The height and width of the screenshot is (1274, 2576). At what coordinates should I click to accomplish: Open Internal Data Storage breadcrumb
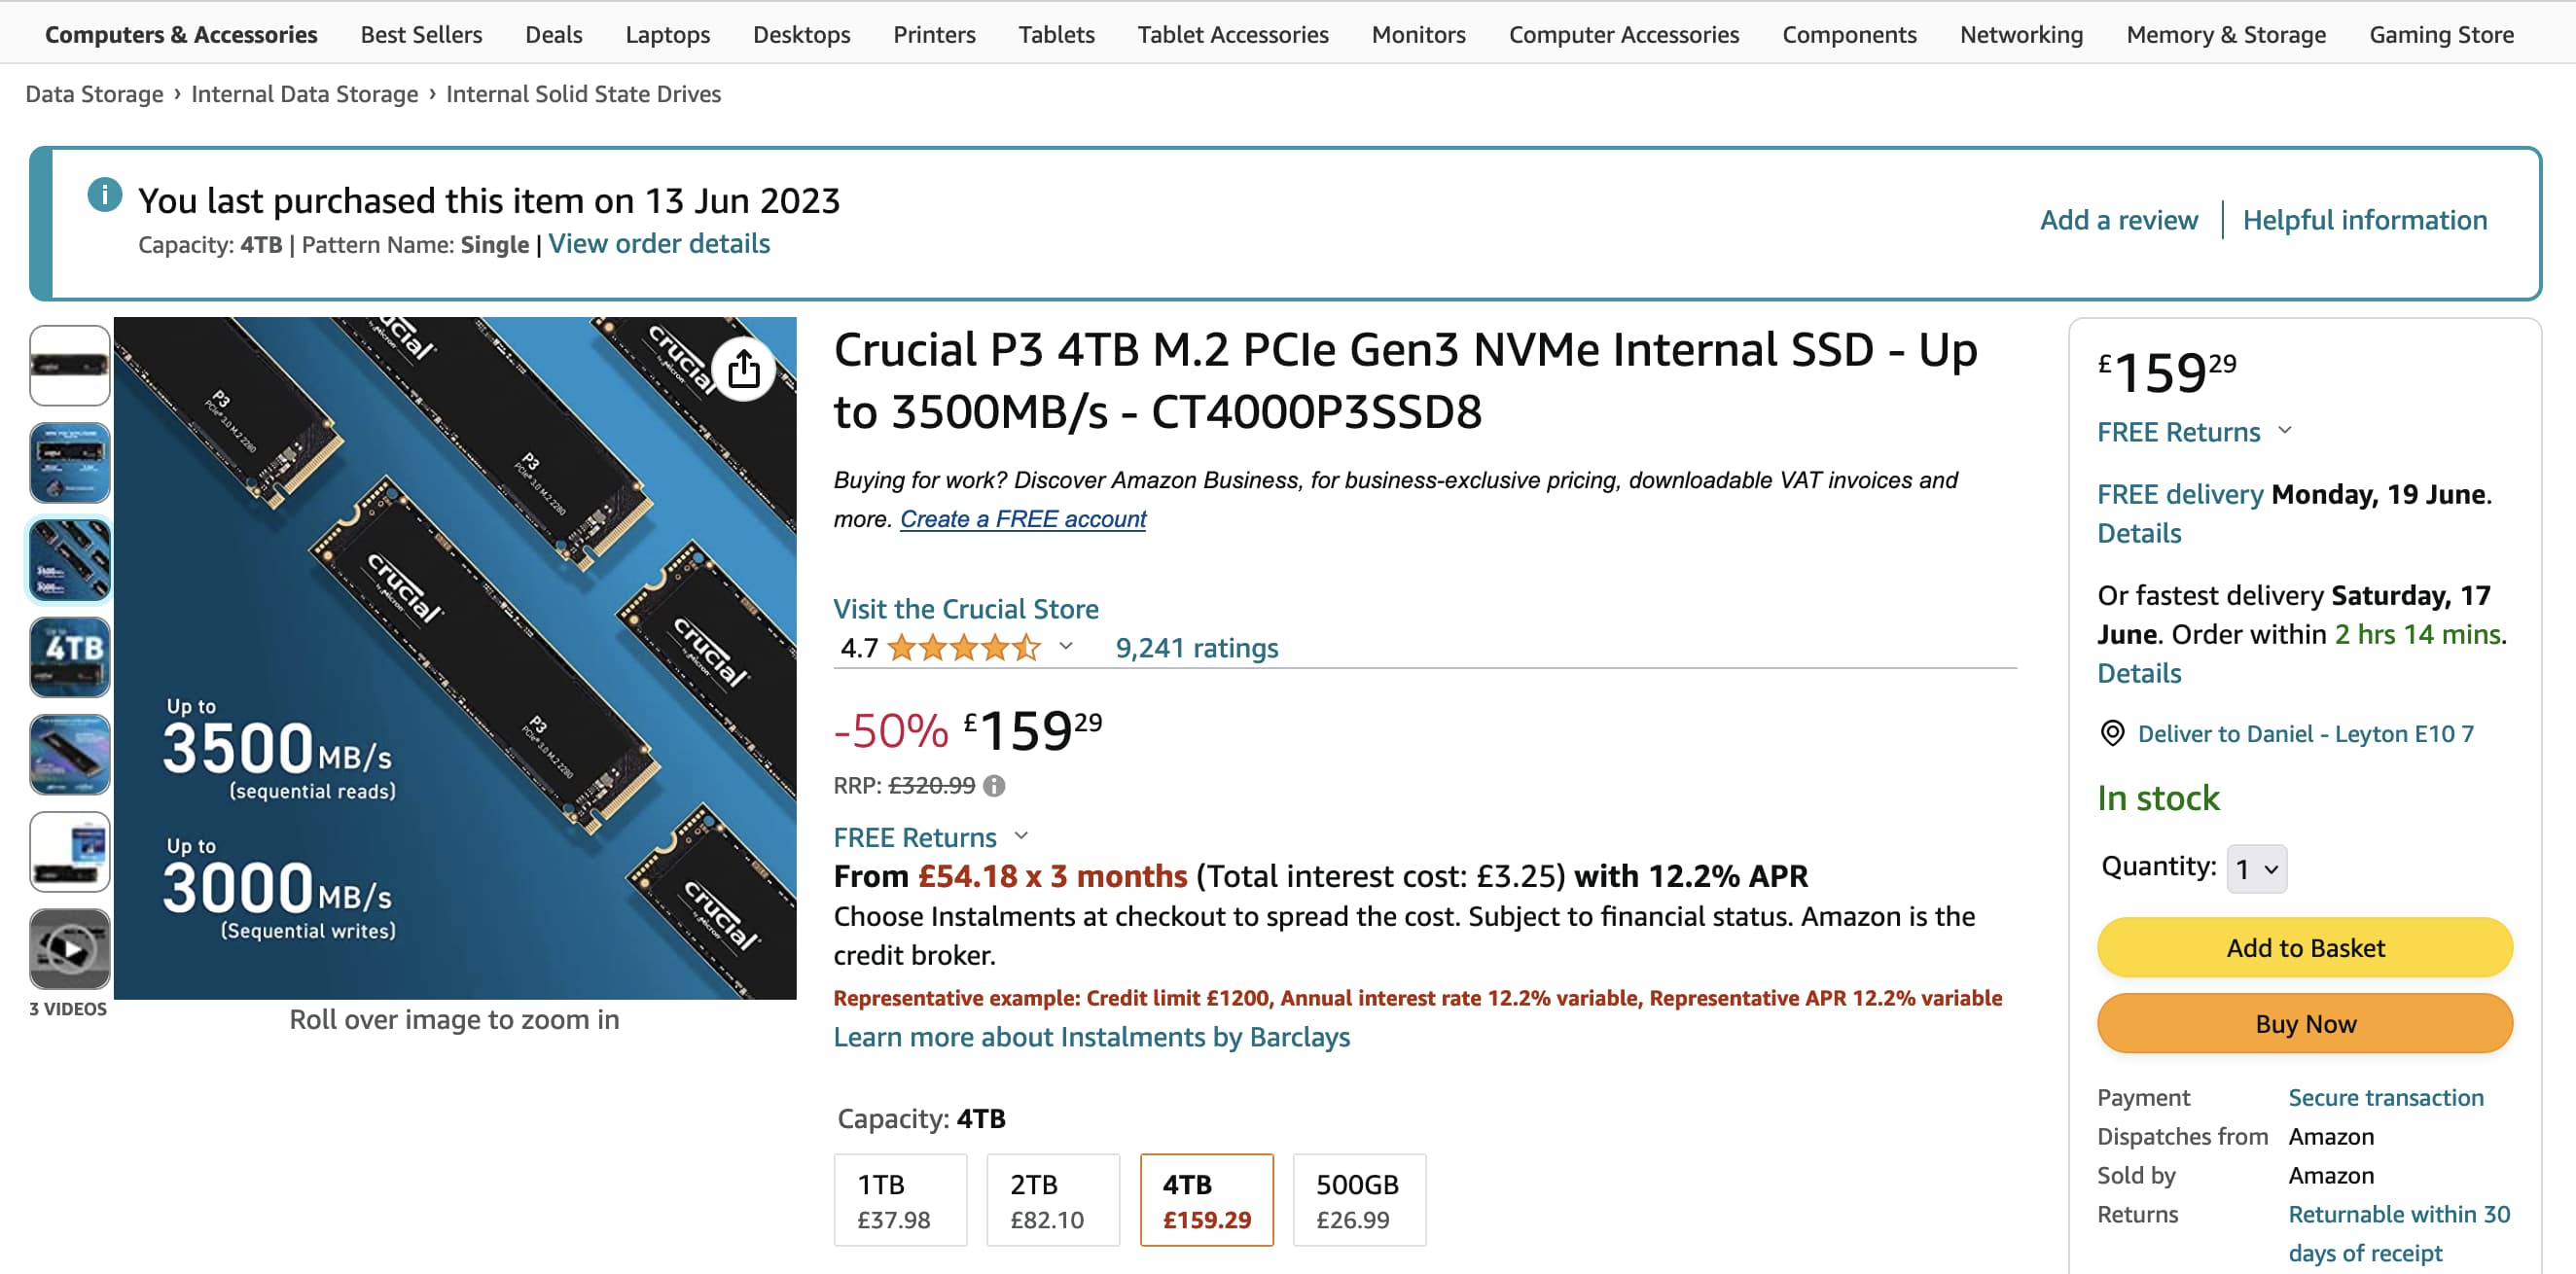[304, 94]
